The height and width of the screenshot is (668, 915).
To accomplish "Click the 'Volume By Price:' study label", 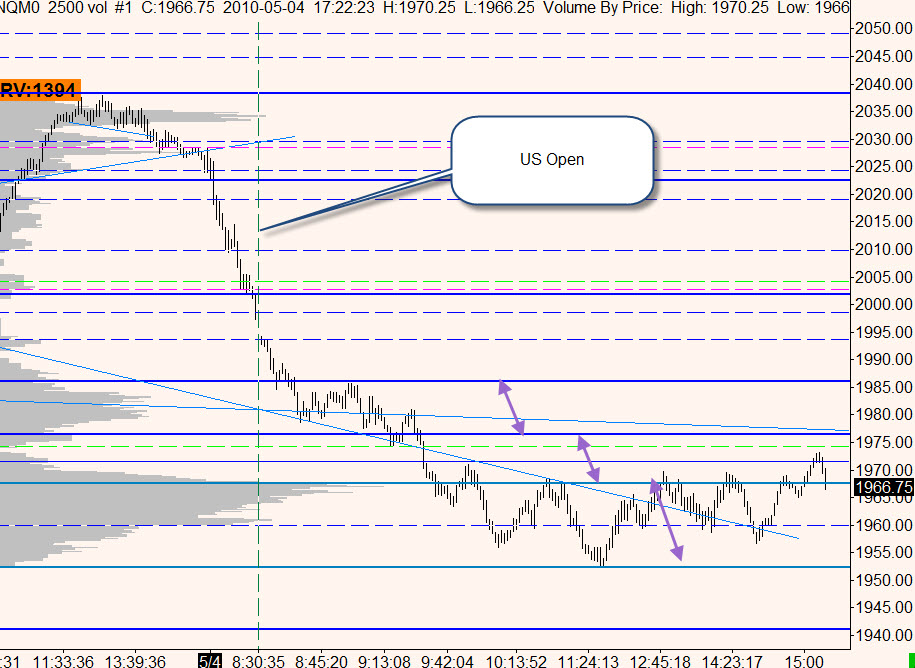I will [603, 8].
